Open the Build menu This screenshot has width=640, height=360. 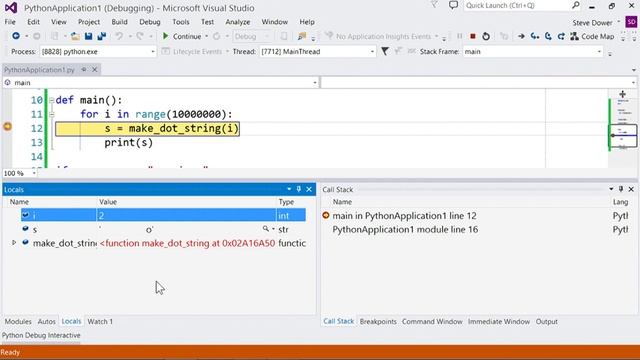click(119, 22)
